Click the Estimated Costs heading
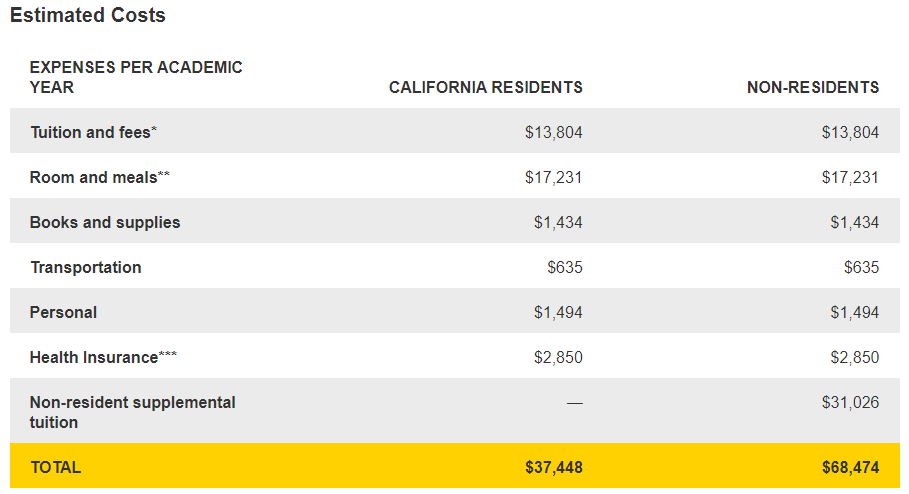909x494 pixels. [88, 16]
